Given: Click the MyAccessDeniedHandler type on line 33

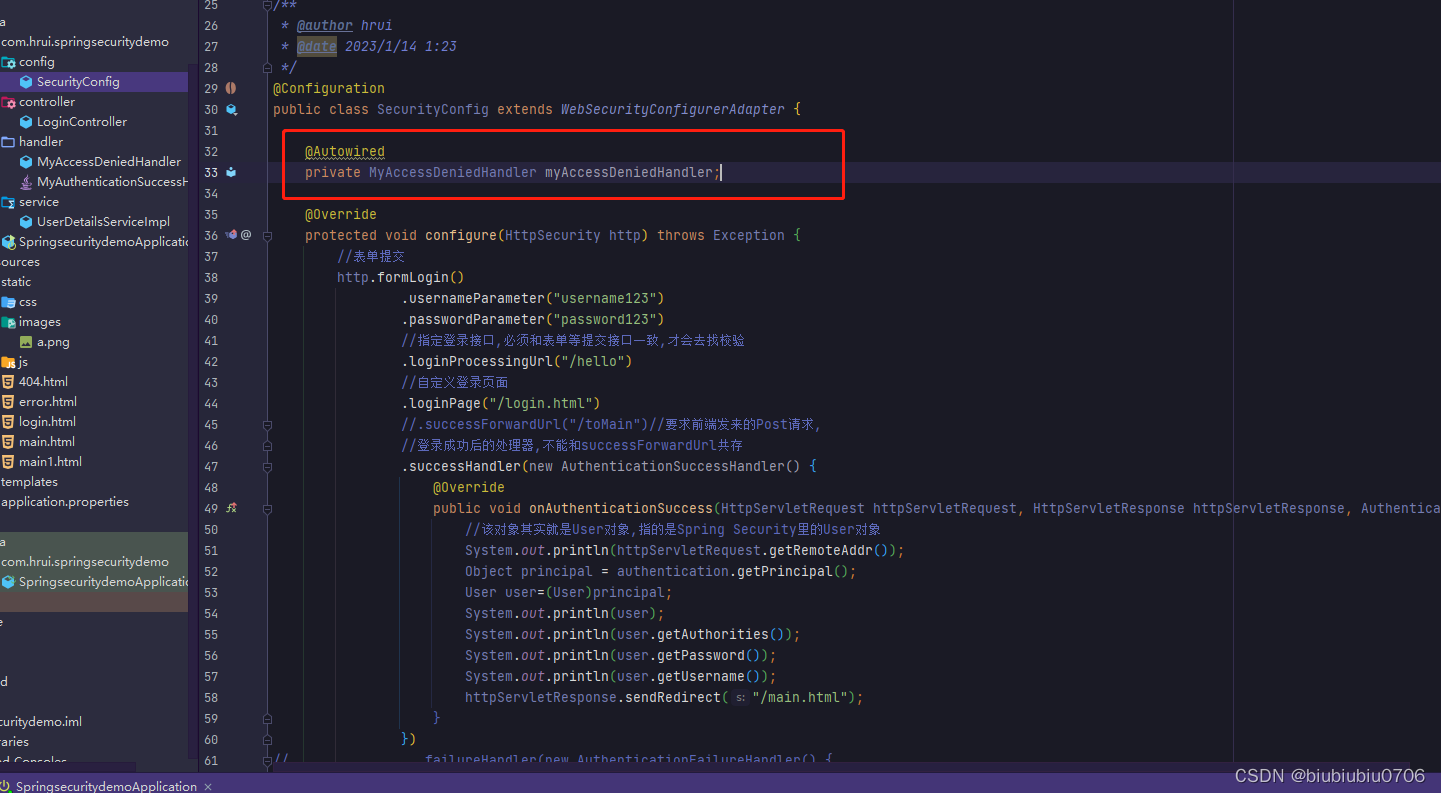Looking at the screenshot, I should (x=453, y=172).
